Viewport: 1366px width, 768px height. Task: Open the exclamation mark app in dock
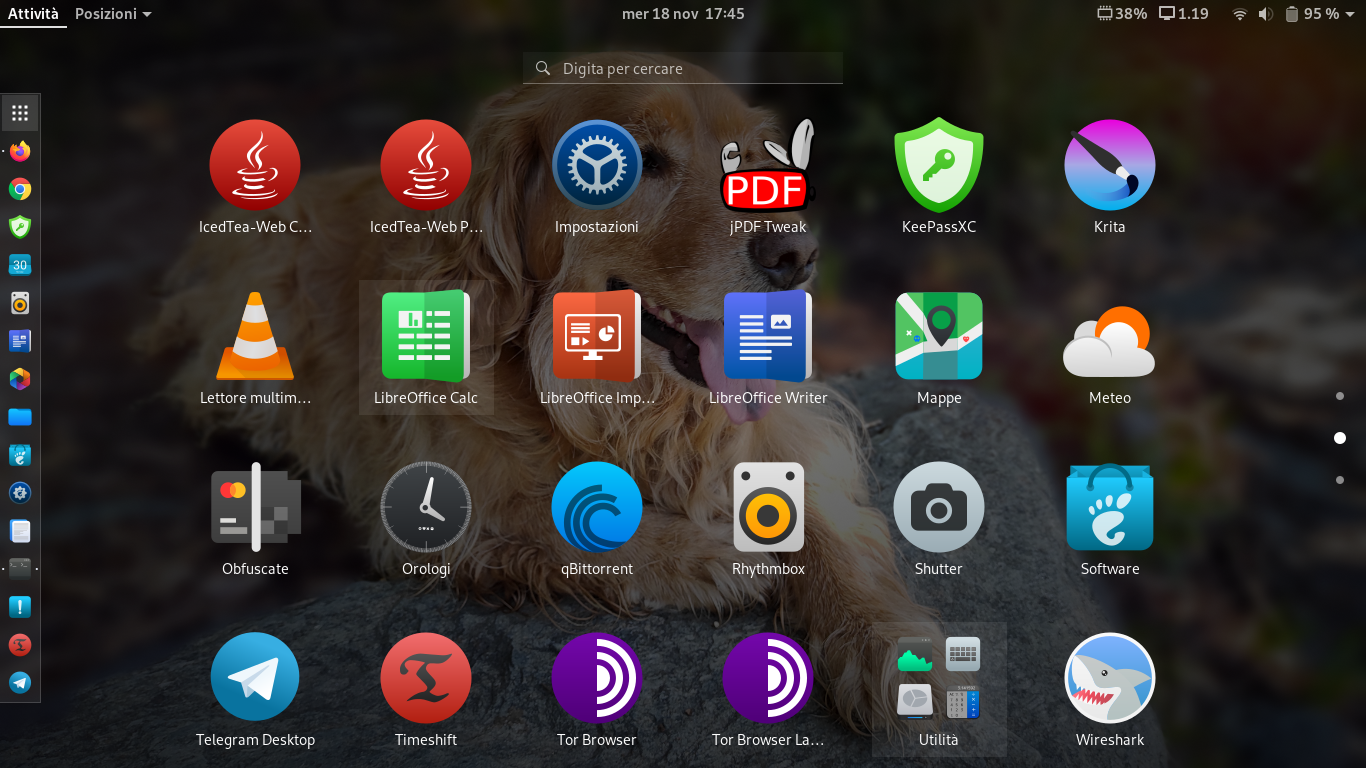coord(20,607)
